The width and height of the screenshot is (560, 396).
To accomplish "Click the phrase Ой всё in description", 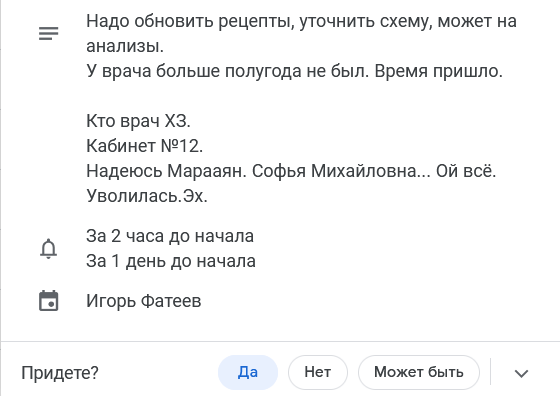I will [x=466, y=171].
